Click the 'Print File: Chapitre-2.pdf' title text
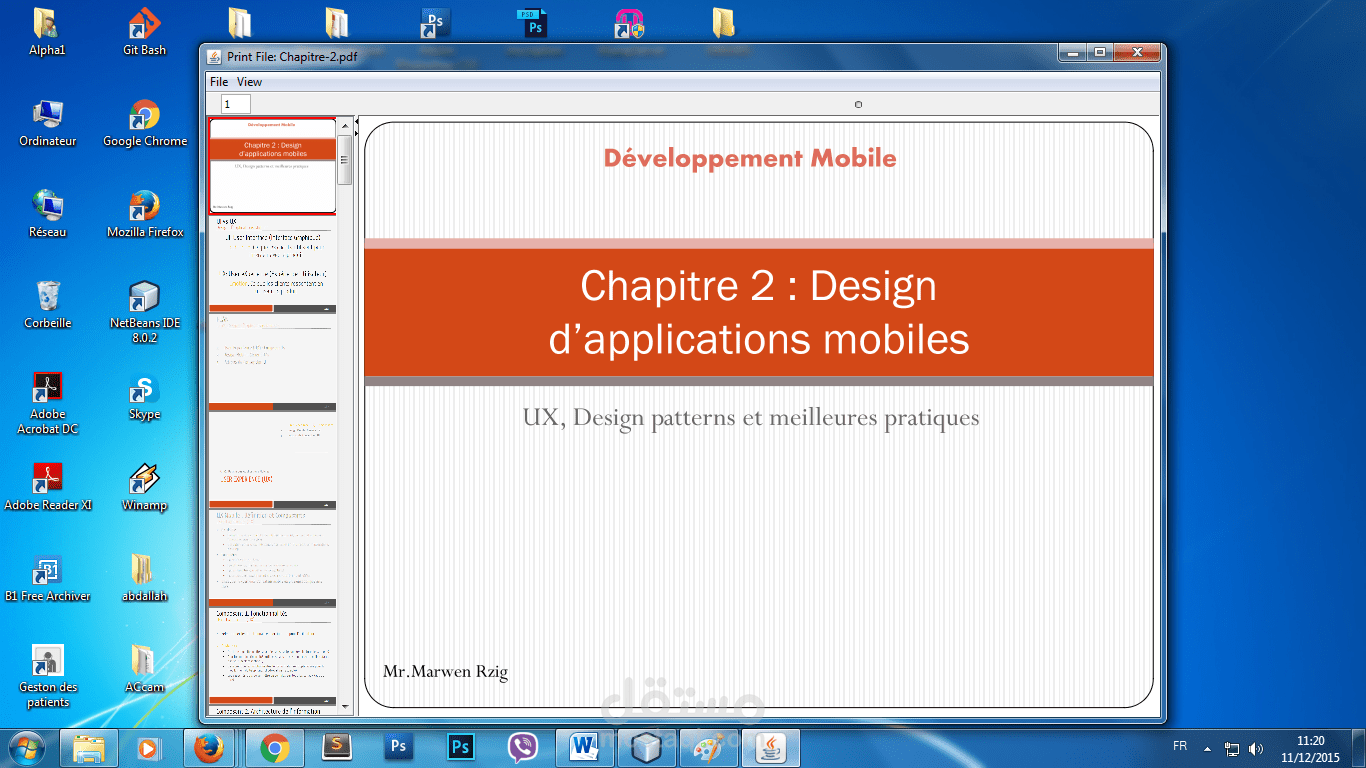The image size is (1366, 768). pyautogui.click(x=292, y=57)
